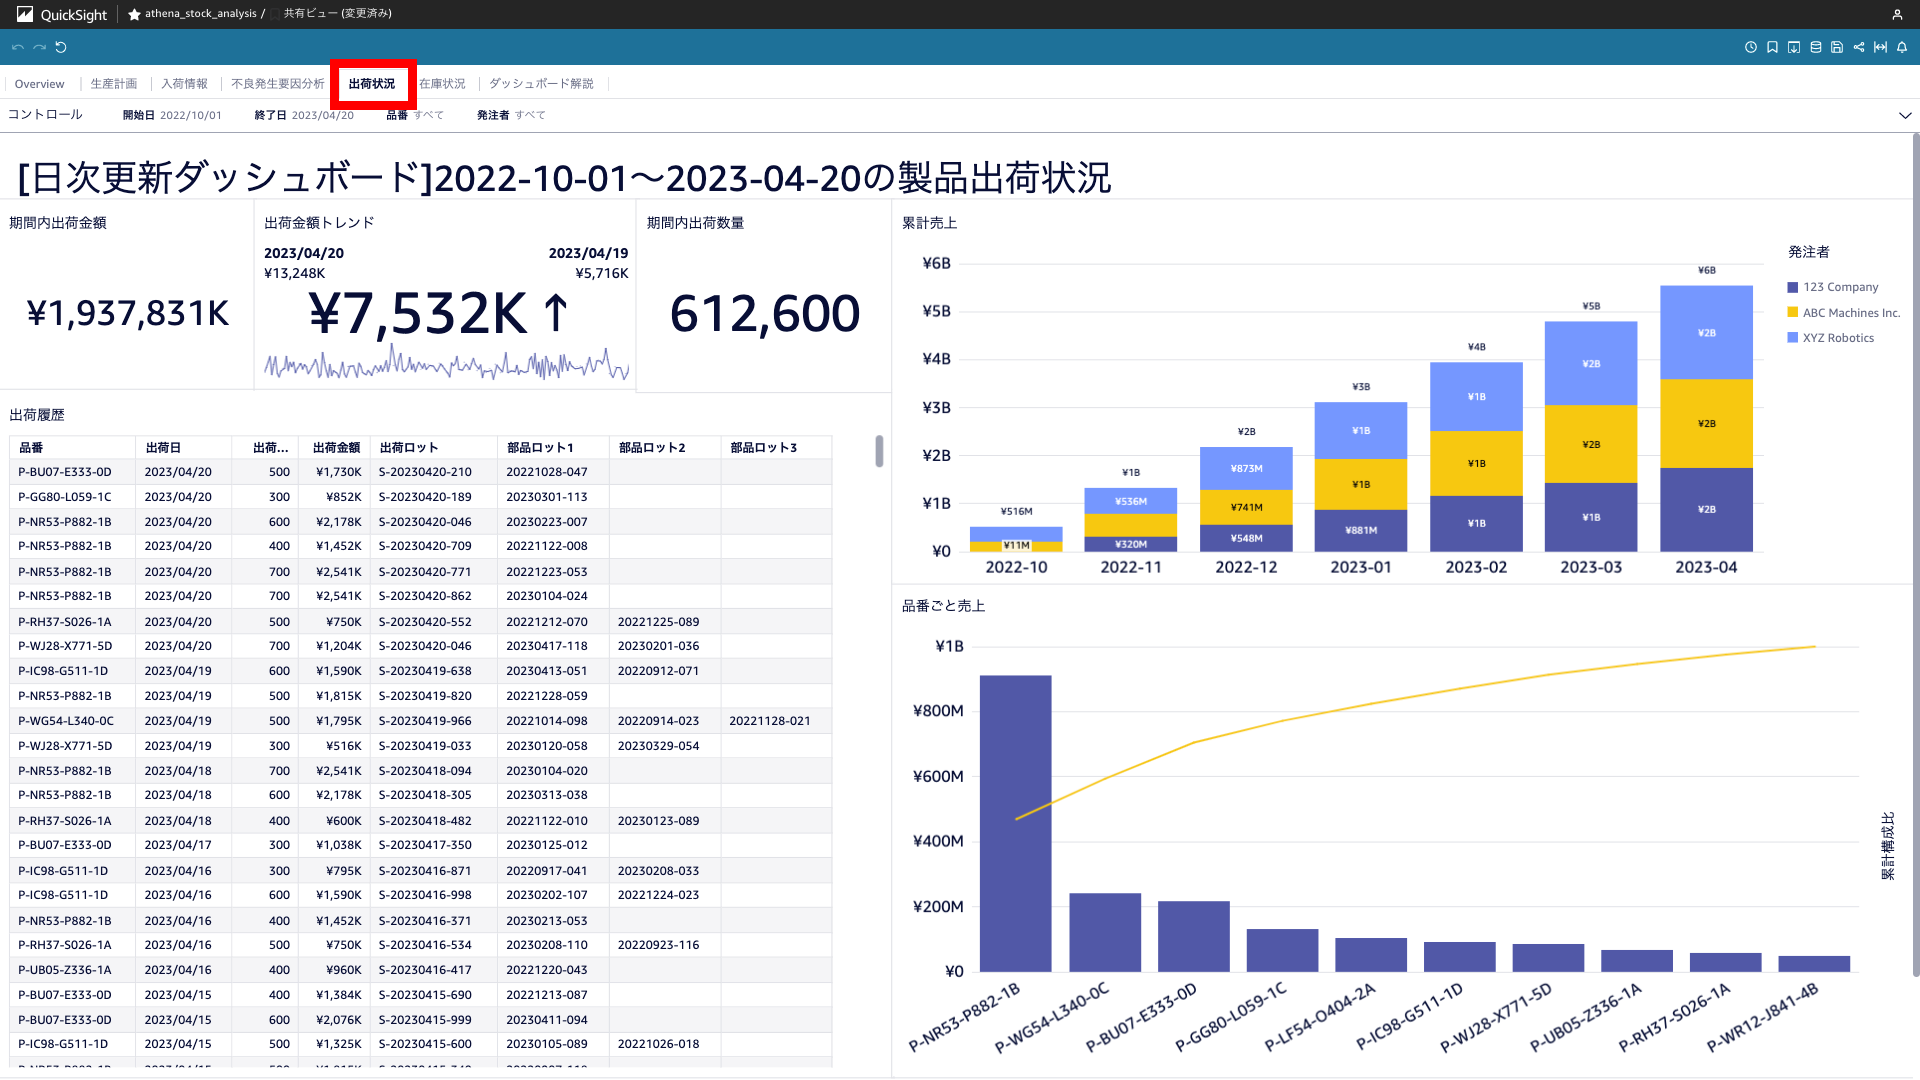
Task: Toggle 123 Company legend entry
Action: tap(1840, 287)
